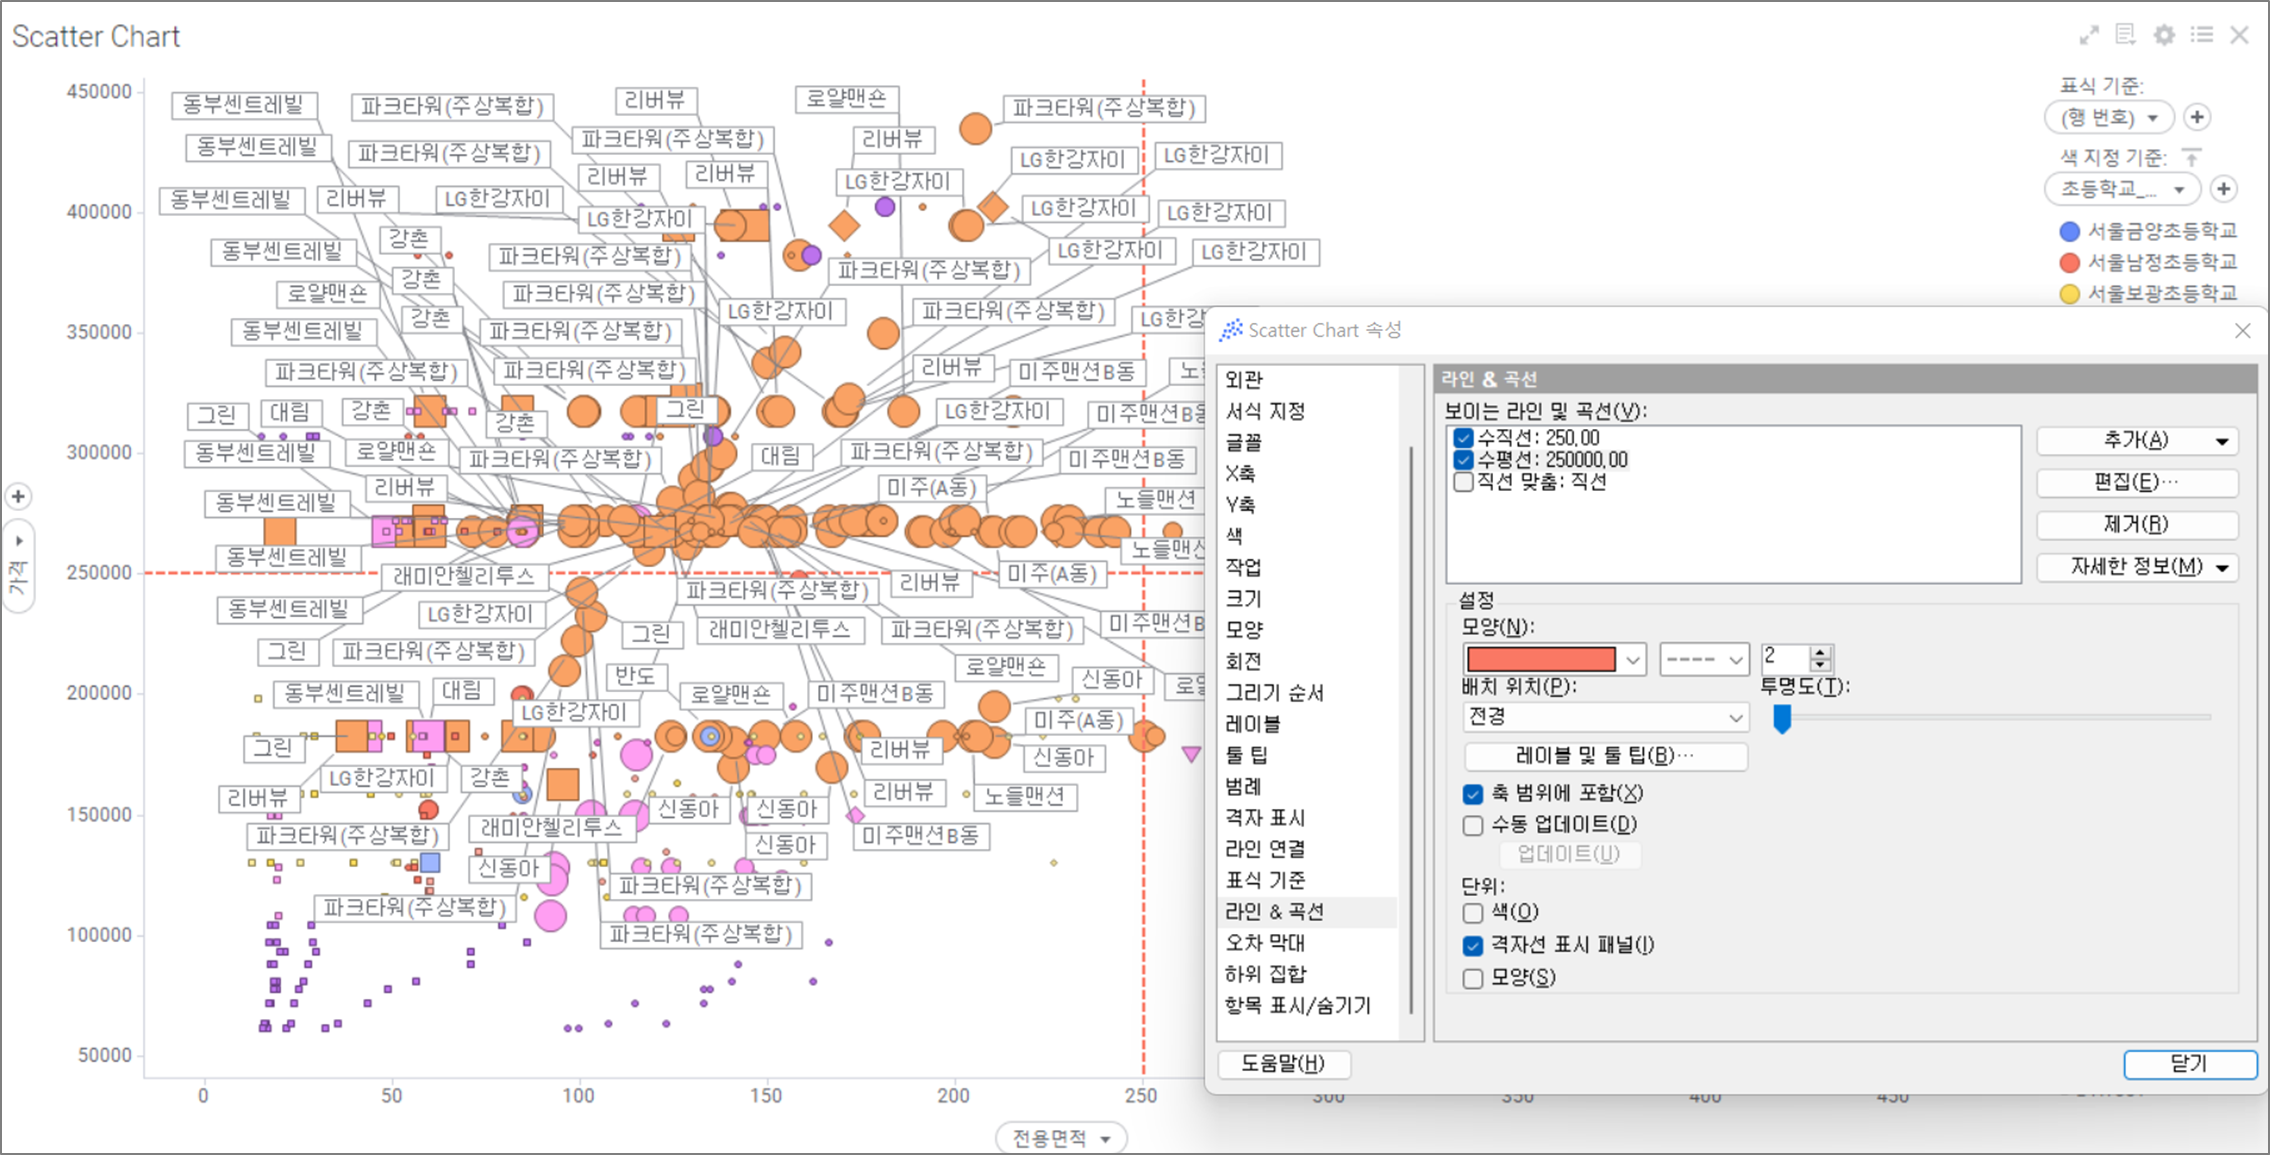Expand the 배치 위치 전경 dropdown
This screenshot has width=2270, height=1155.
1605,717
